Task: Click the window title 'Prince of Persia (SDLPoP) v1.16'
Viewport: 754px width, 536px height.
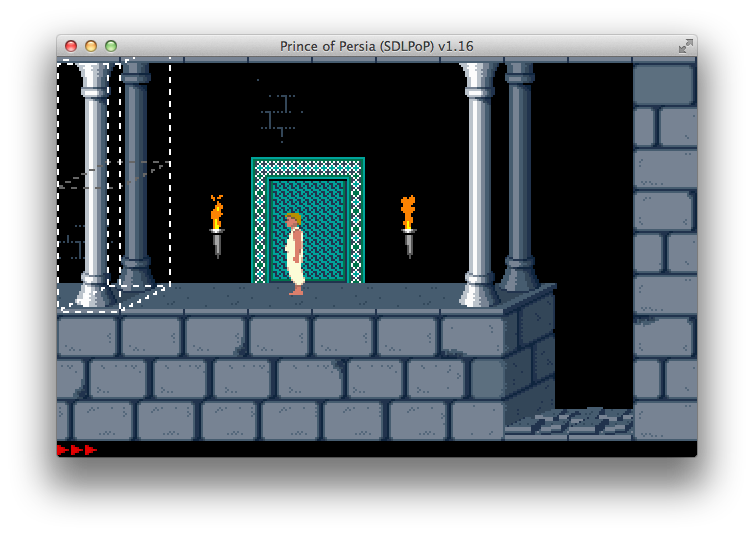Action: coord(377,46)
